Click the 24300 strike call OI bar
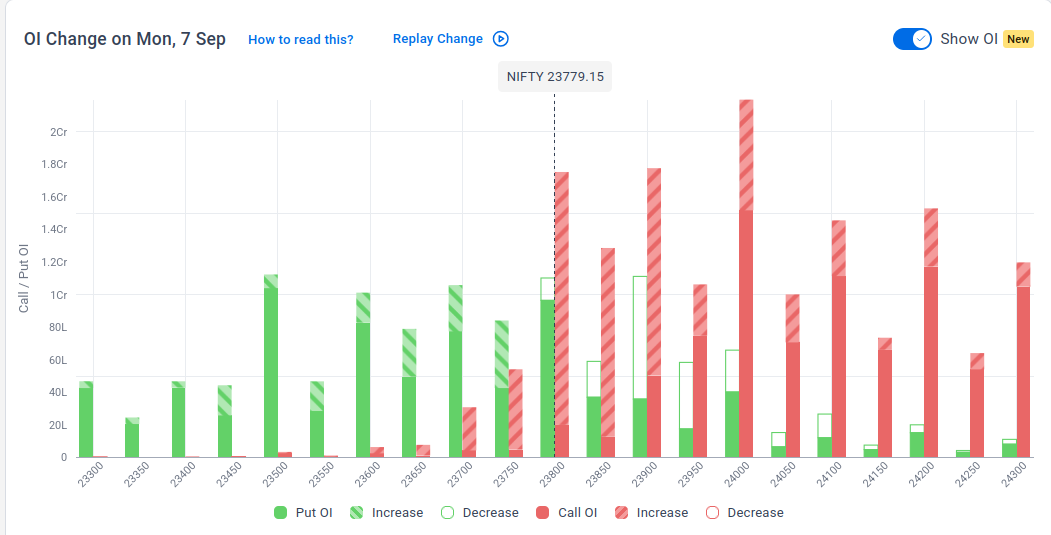This screenshot has height=535, width=1051. pyautogui.click(x=1024, y=360)
